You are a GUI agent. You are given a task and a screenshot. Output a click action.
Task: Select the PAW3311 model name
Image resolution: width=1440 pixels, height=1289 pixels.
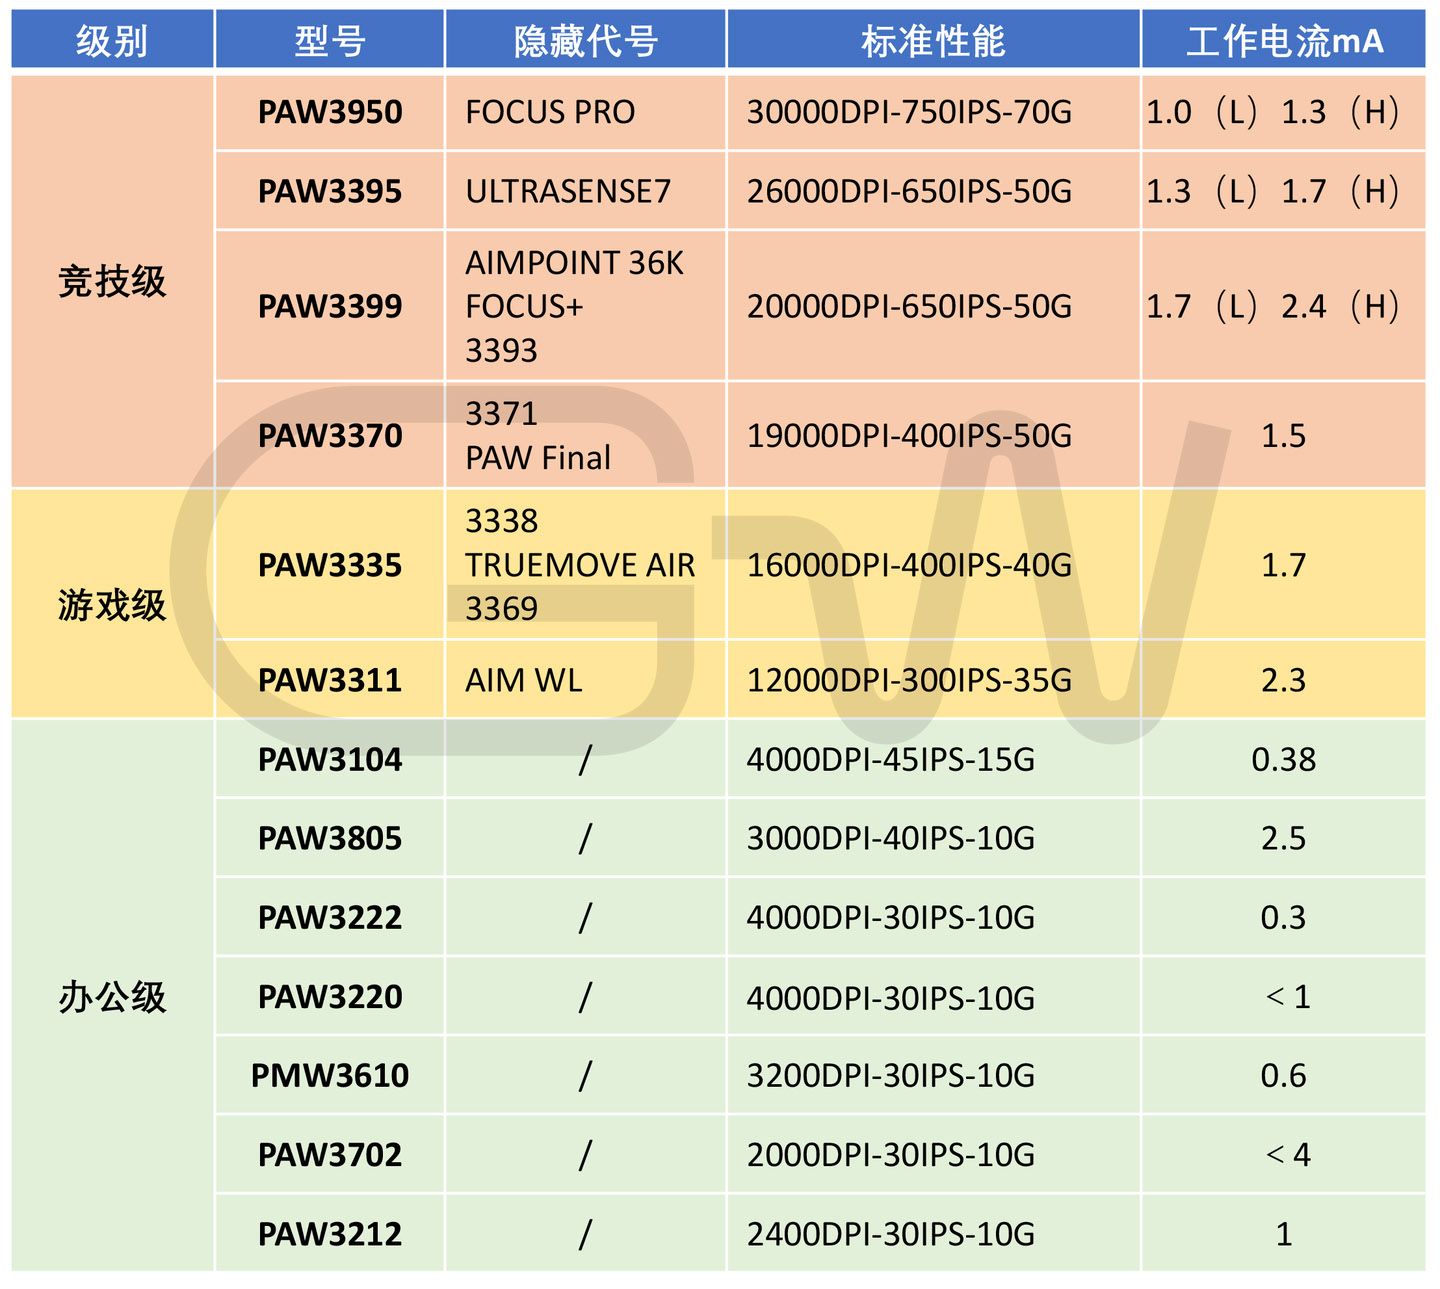click(330, 680)
